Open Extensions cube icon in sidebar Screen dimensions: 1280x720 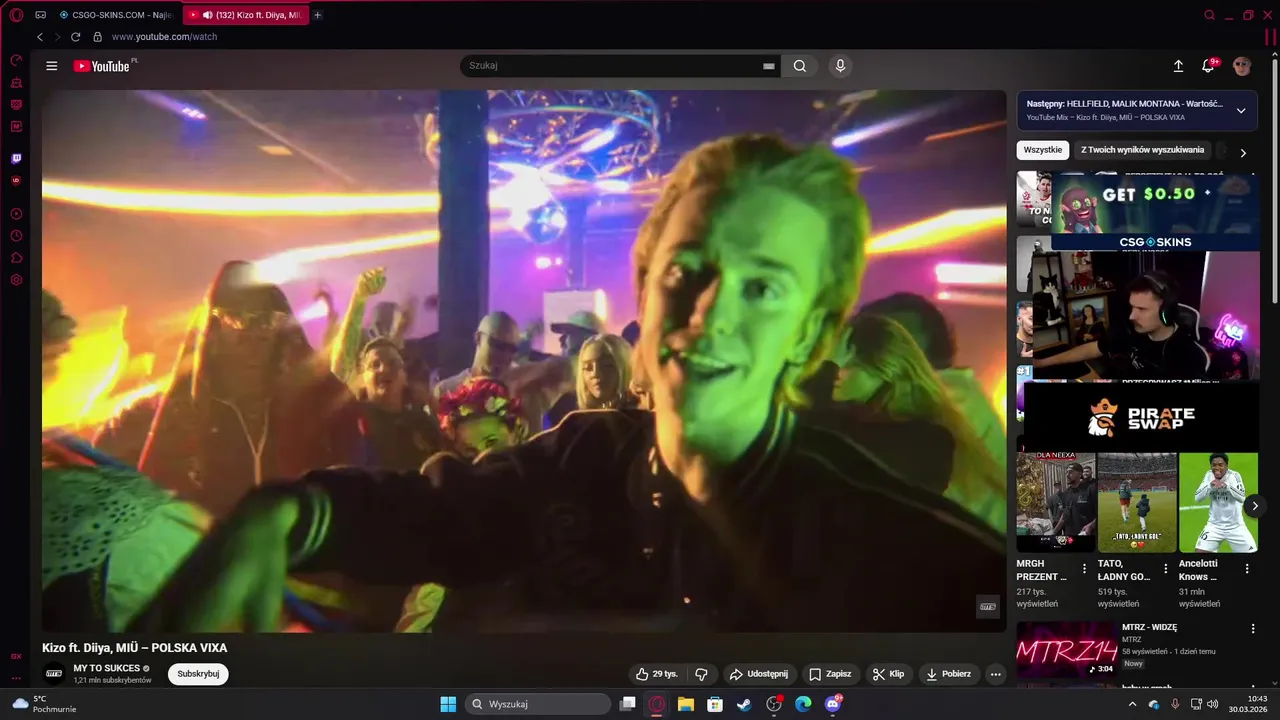point(16,258)
